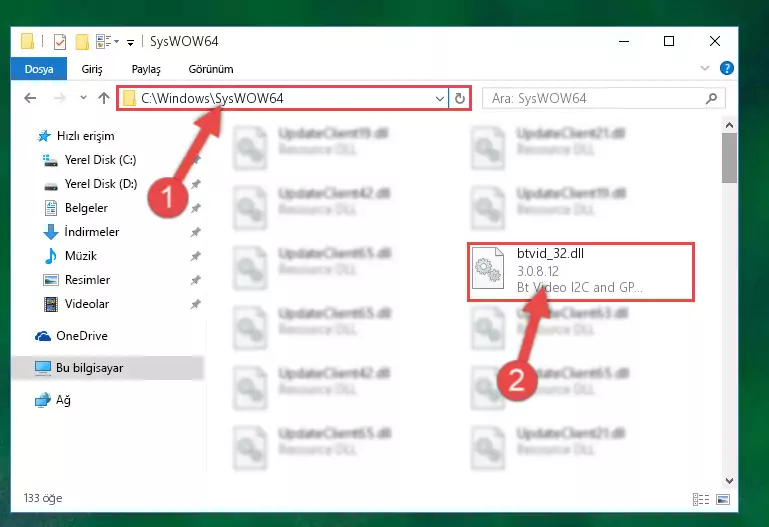769x527 pixels.
Task: Open the Görünüm ribbon tab
Action: tap(211, 69)
